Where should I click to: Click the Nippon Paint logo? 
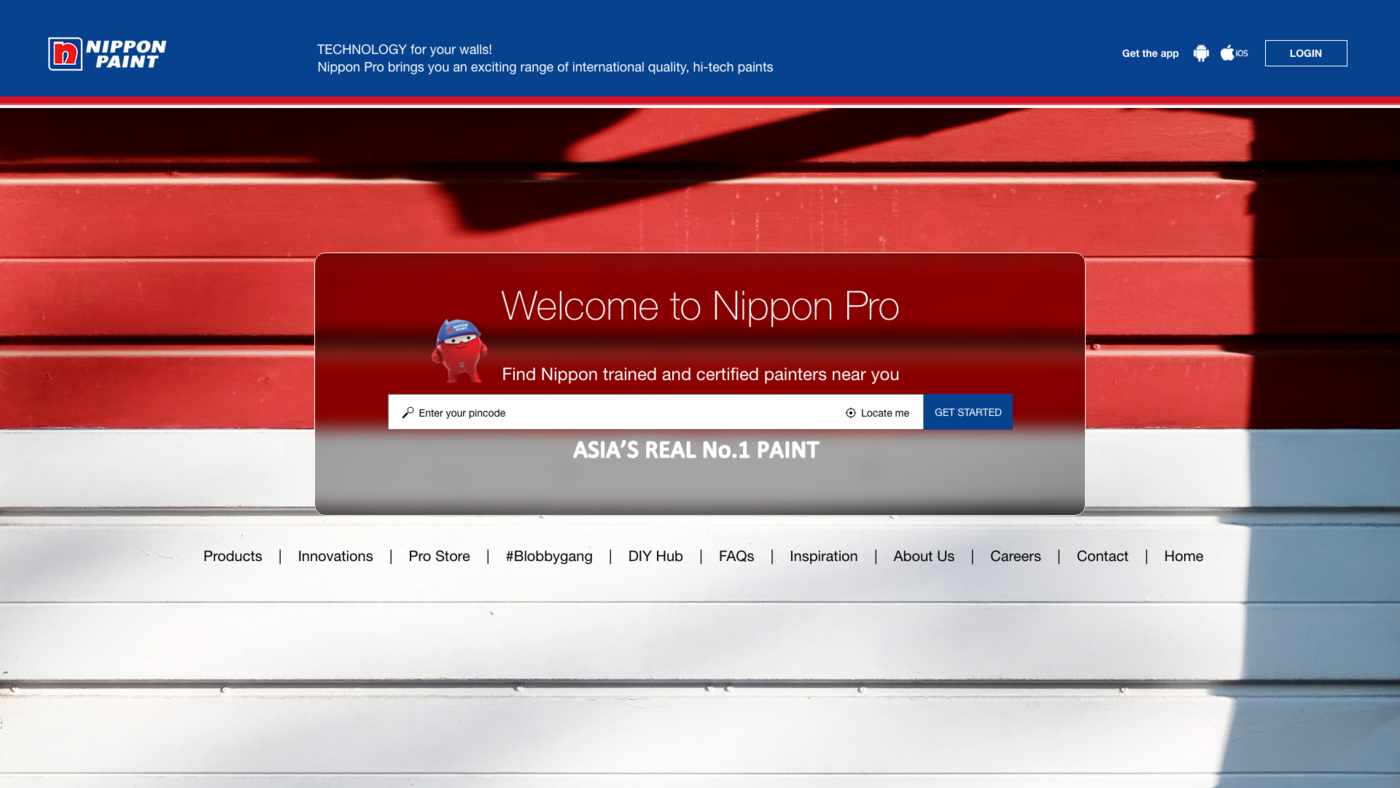(x=108, y=54)
